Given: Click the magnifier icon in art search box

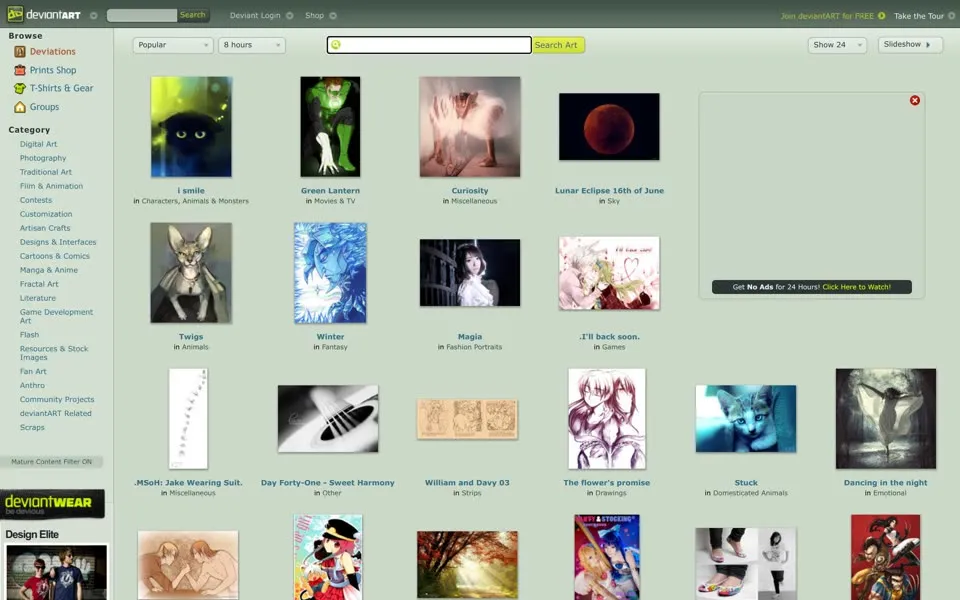Looking at the screenshot, I should pos(336,45).
